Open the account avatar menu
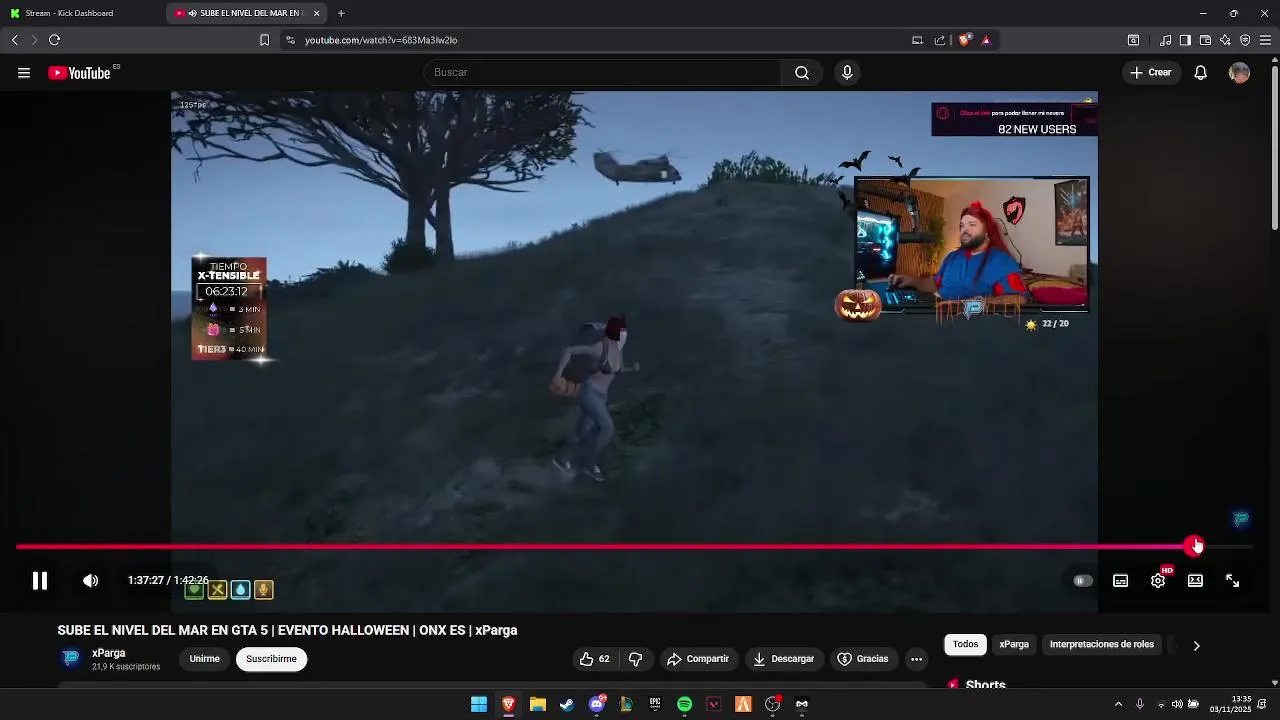The image size is (1280, 720). (x=1239, y=73)
